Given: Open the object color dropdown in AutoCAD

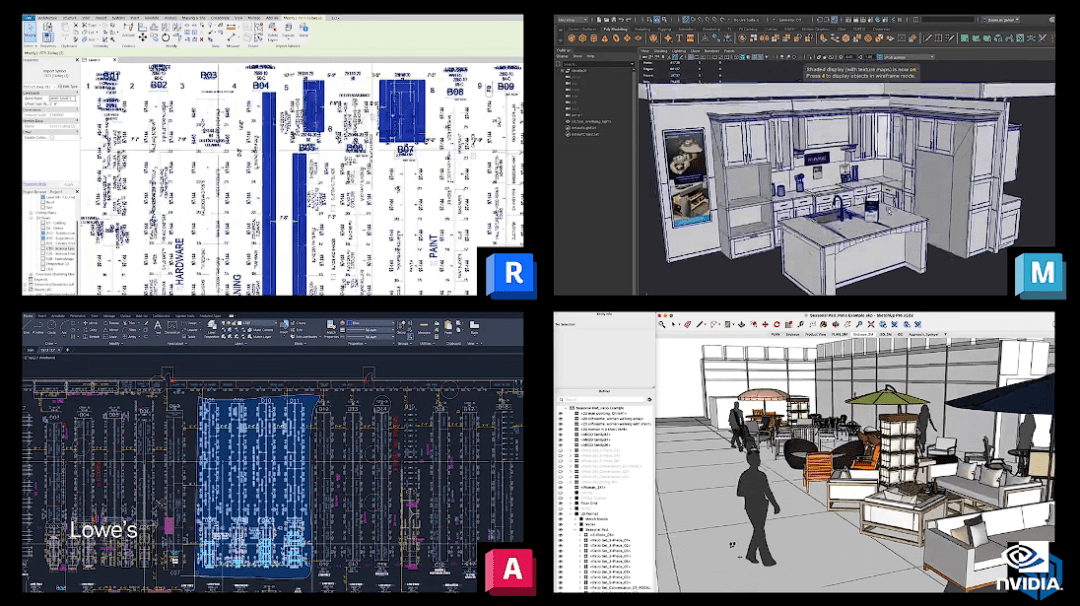Looking at the screenshot, I should point(373,323).
